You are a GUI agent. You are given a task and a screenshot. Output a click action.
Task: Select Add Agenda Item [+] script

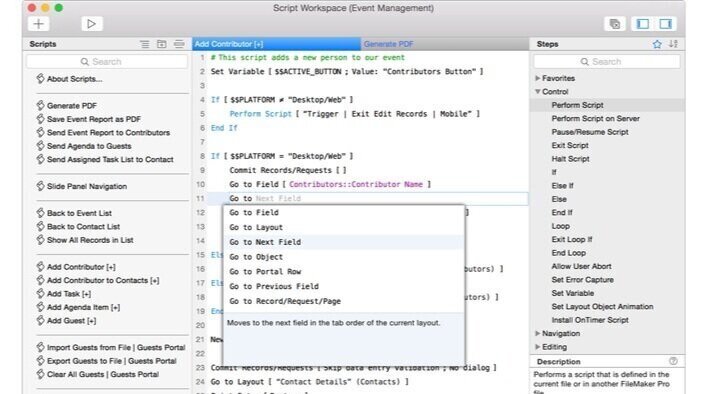point(78,307)
